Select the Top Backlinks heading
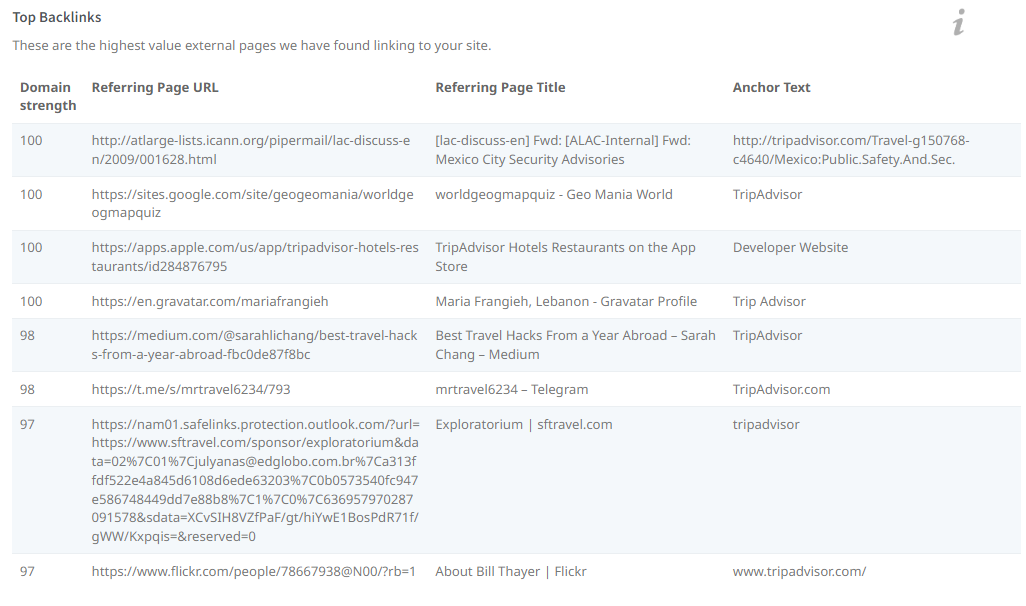The image size is (1026, 606). tap(57, 18)
